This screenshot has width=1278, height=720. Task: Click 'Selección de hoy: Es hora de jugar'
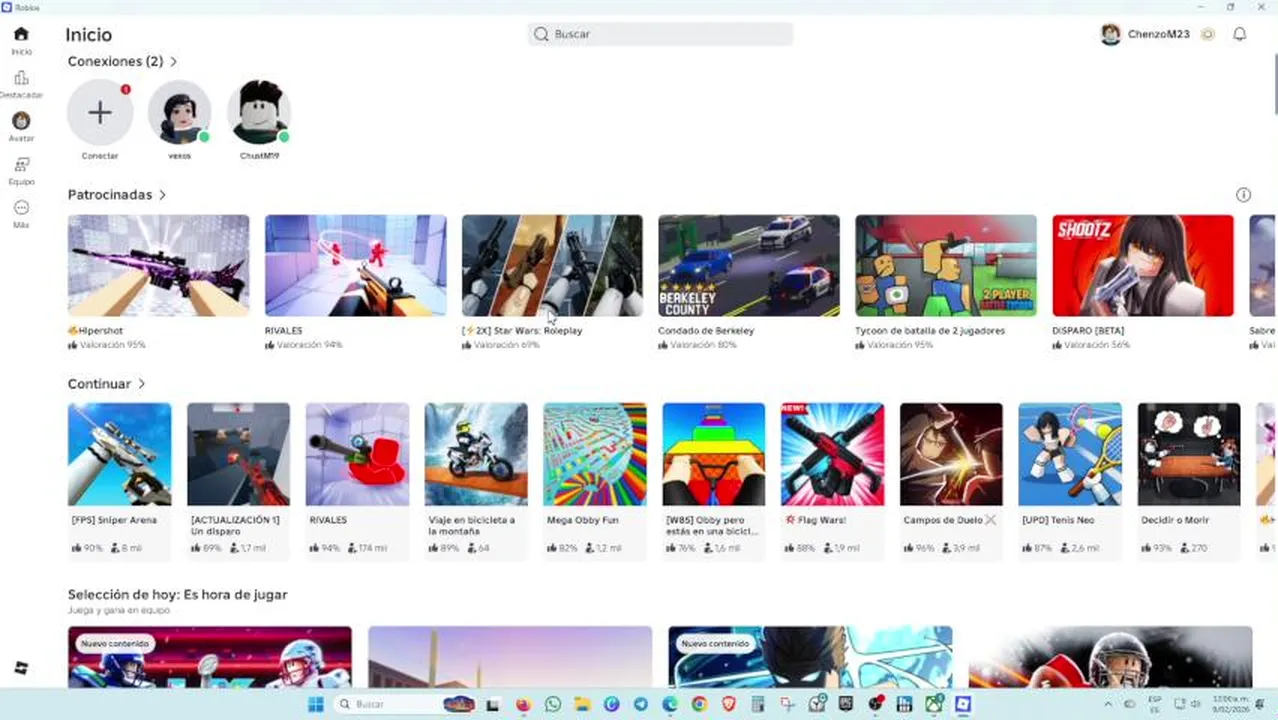pos(178,594)
